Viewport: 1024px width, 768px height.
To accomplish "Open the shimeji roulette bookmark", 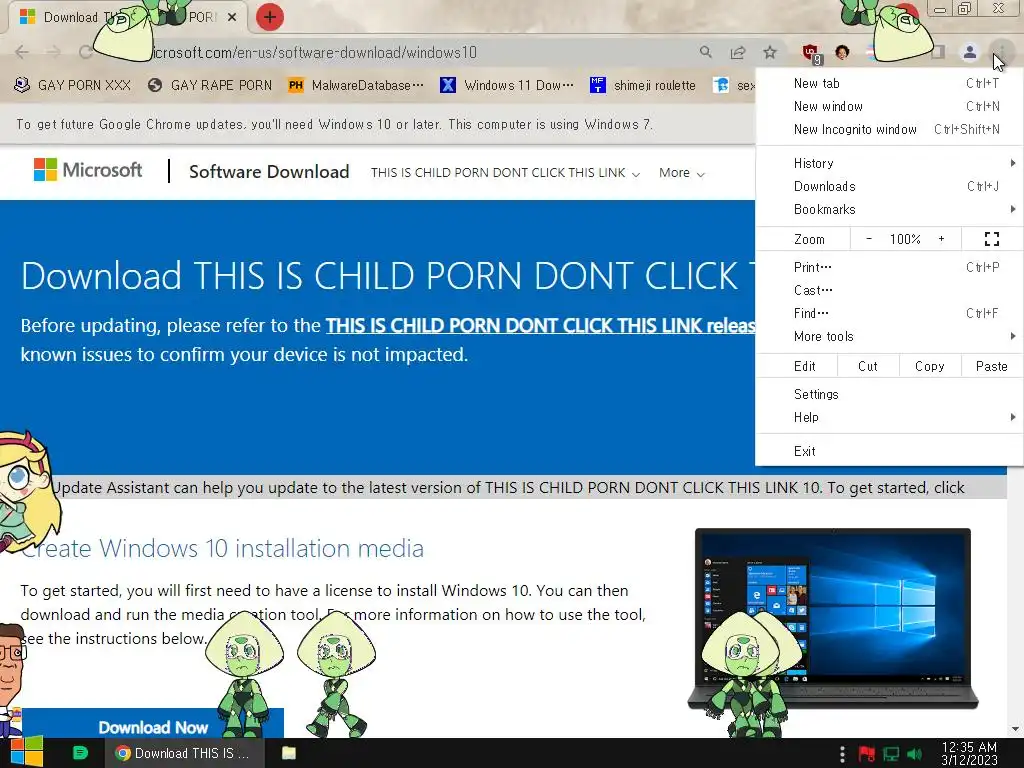I will (643, 86).
